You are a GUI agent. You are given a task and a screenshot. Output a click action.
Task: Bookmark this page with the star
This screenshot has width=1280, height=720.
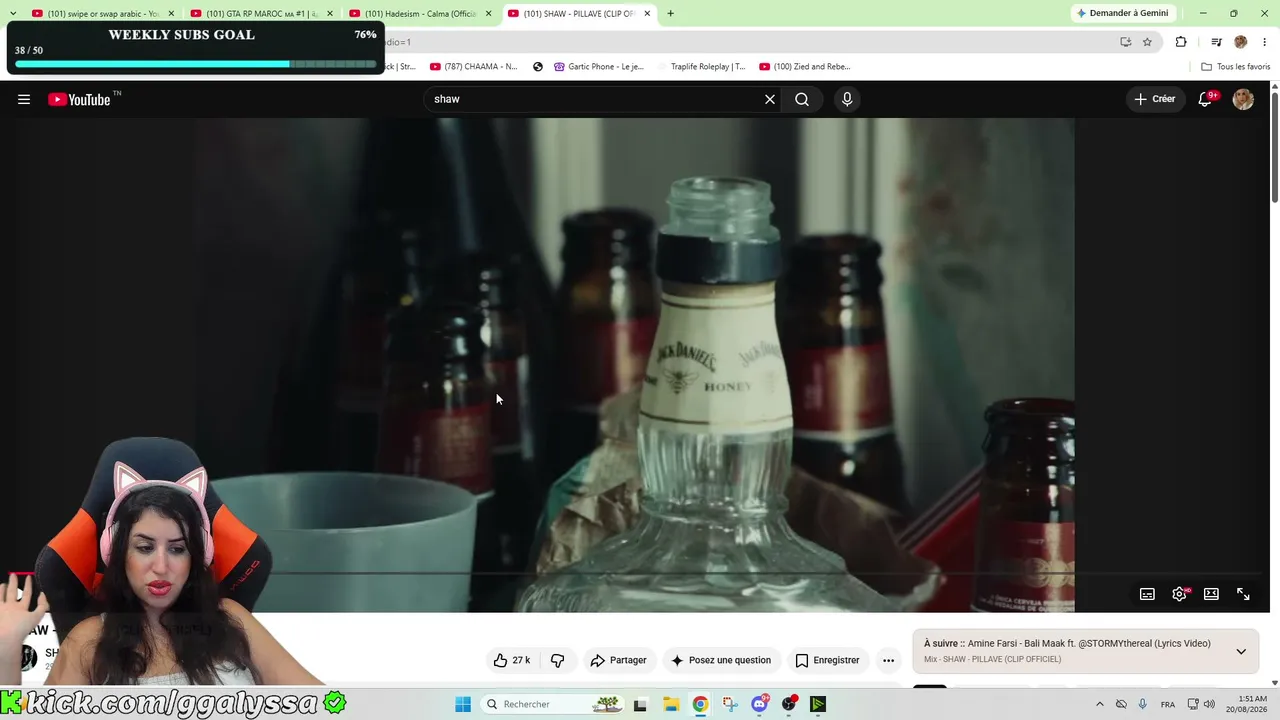1147,42
